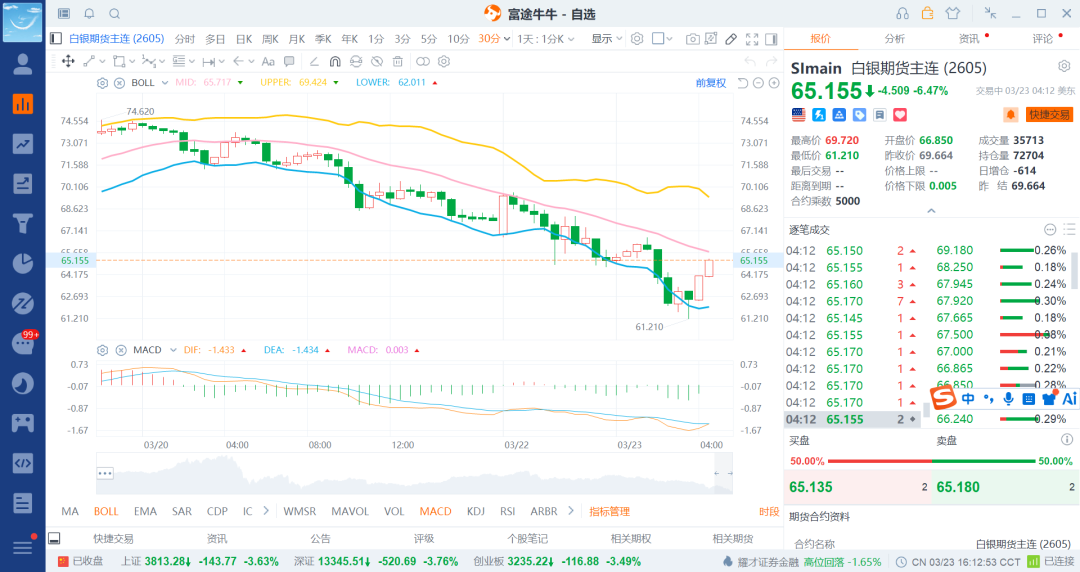
Task: Click the price alert bell icon
Action: coord(1010,115)
